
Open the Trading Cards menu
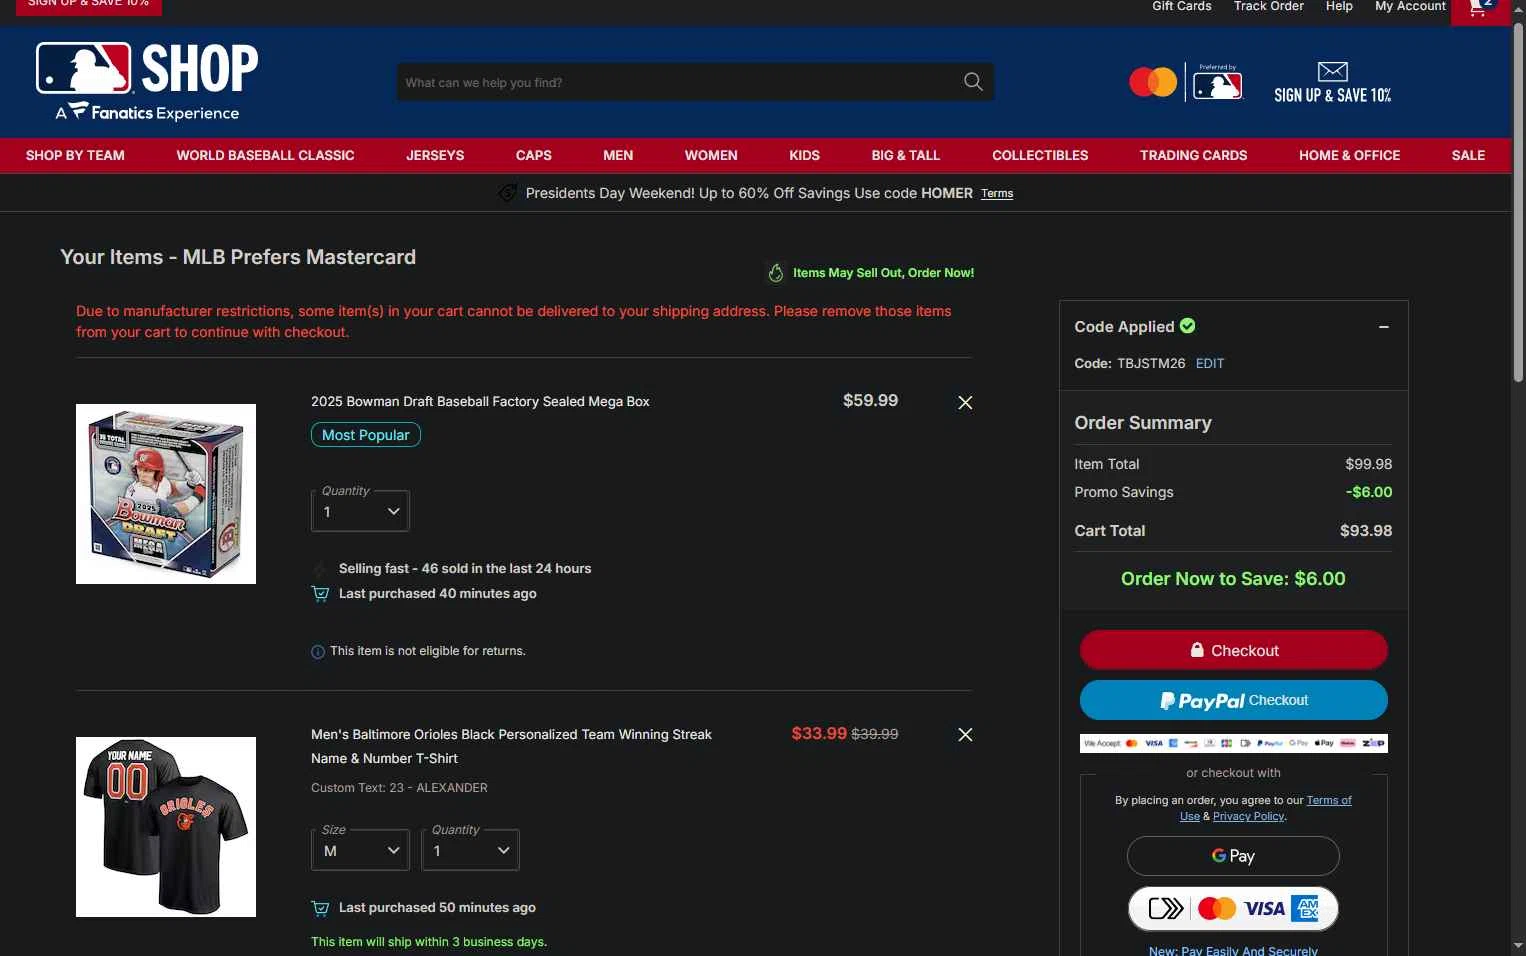click(x=1193, y=155)
